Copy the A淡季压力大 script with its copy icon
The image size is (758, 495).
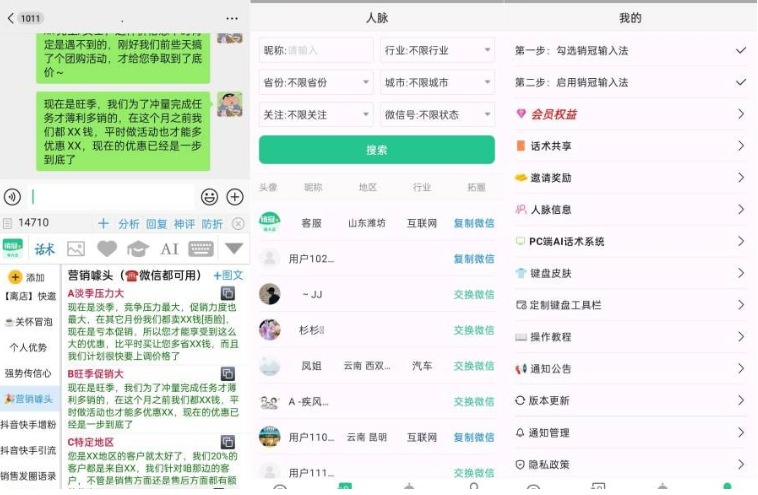coord(228,293)
